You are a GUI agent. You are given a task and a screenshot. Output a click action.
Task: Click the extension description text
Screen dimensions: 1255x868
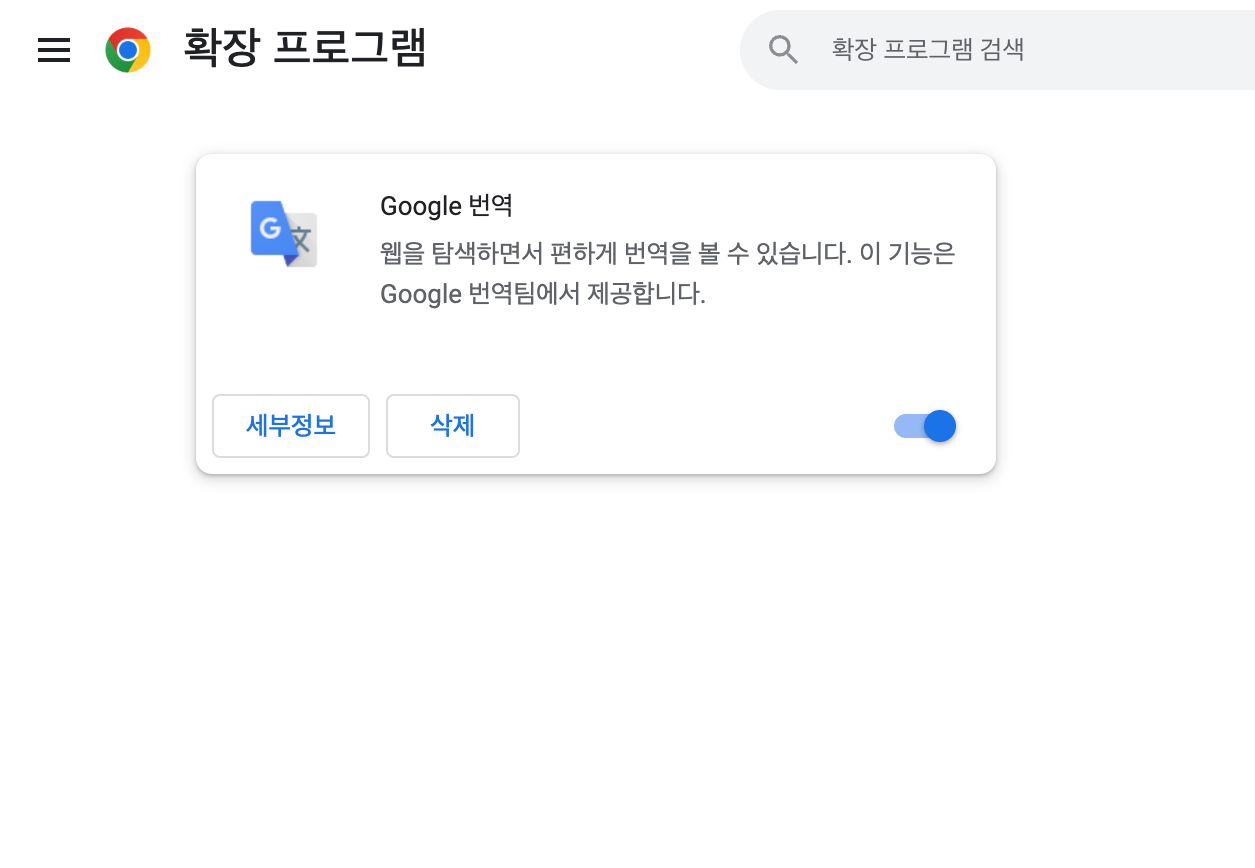pos(666,273)
